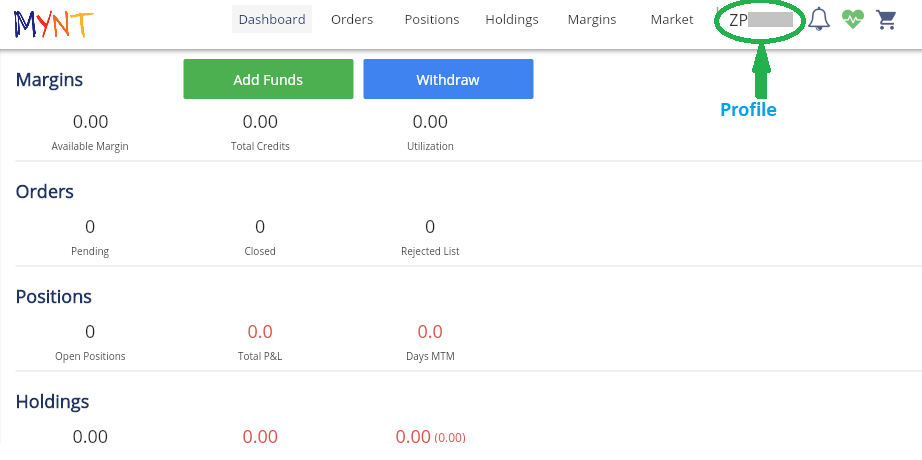This screenshot has height=460, width=922.
Task: Click the Closed orders count
Action: [260, 228]
